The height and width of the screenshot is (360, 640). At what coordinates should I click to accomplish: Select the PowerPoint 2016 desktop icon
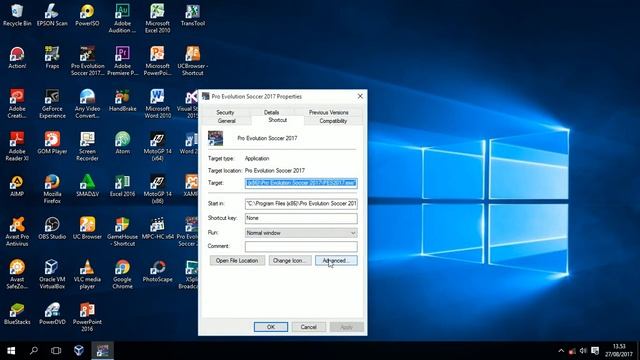(87, 317)
